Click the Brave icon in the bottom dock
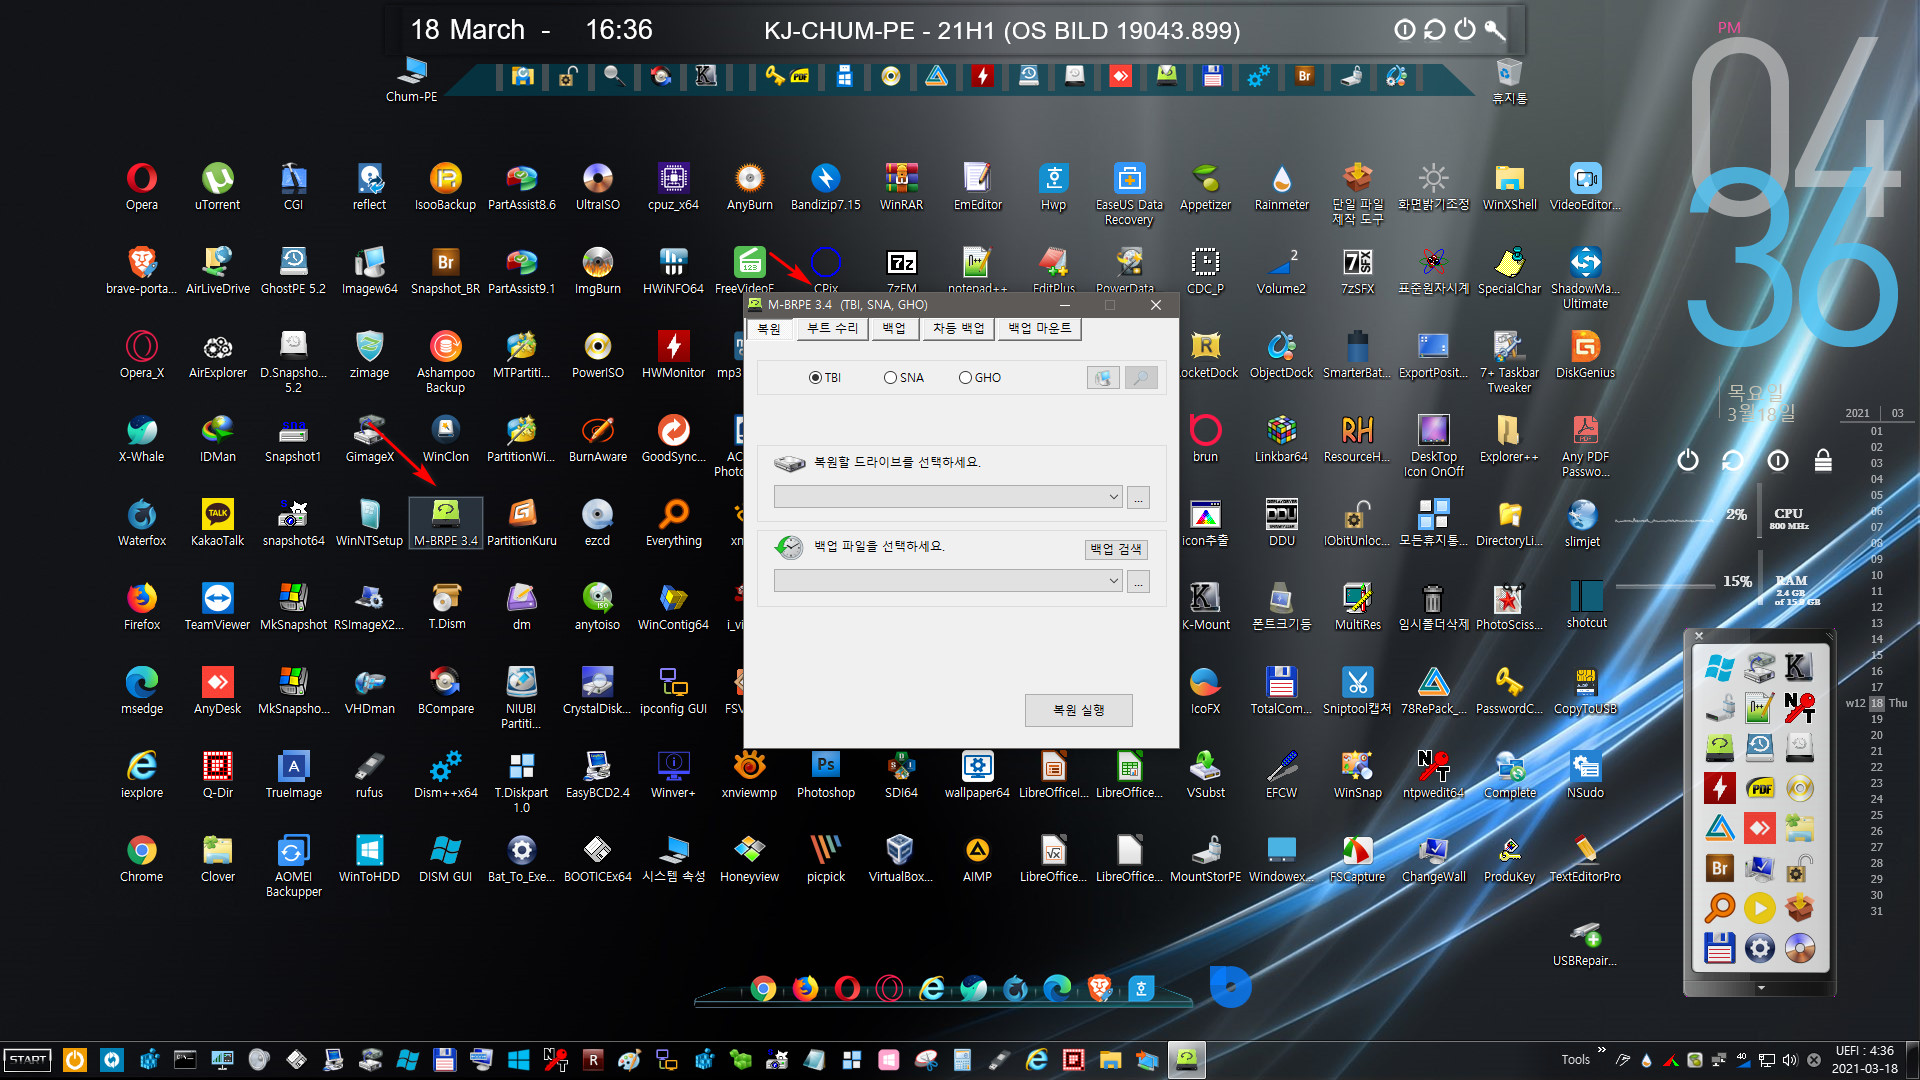 1099,989
